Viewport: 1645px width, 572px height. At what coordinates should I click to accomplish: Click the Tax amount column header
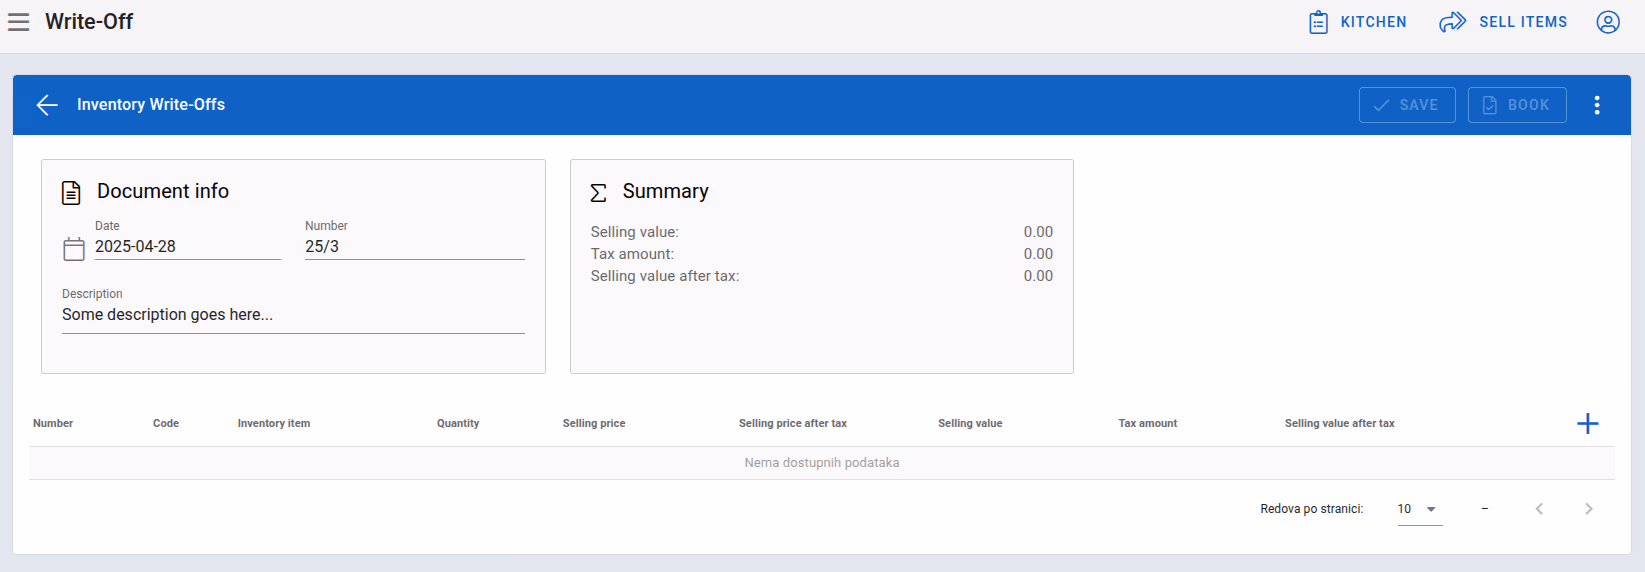[x=1148, y=424]
